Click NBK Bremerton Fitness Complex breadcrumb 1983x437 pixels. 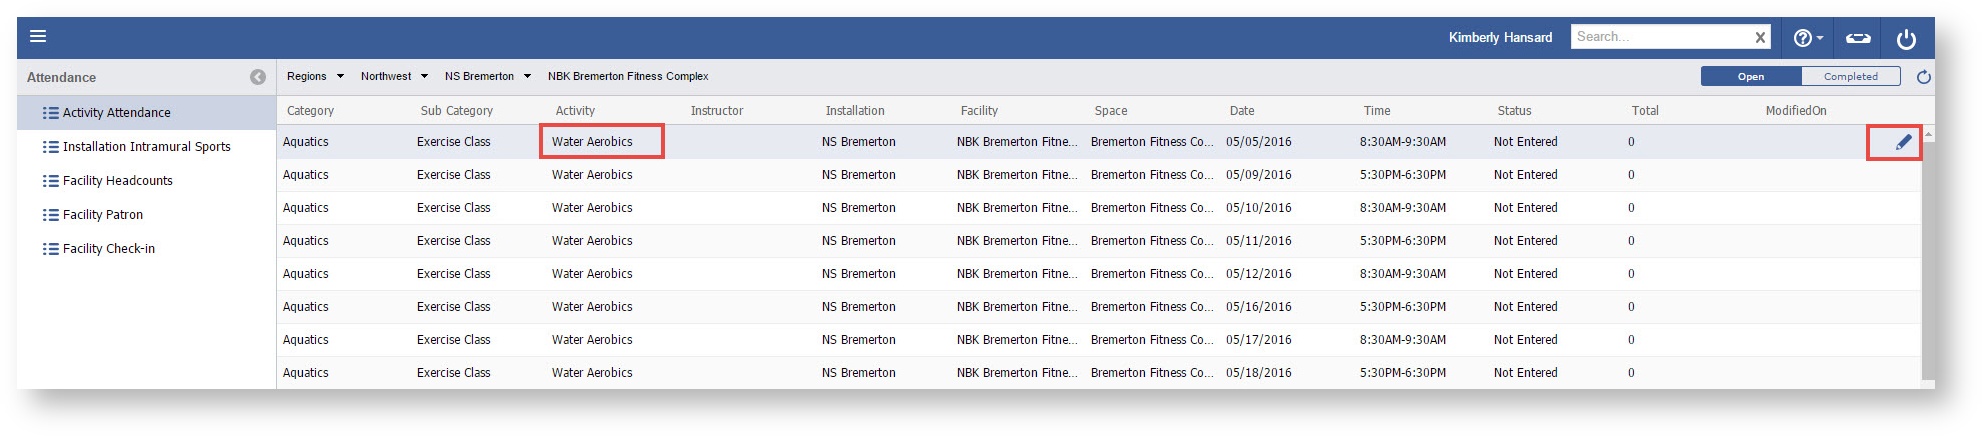(x=628, y=76)
